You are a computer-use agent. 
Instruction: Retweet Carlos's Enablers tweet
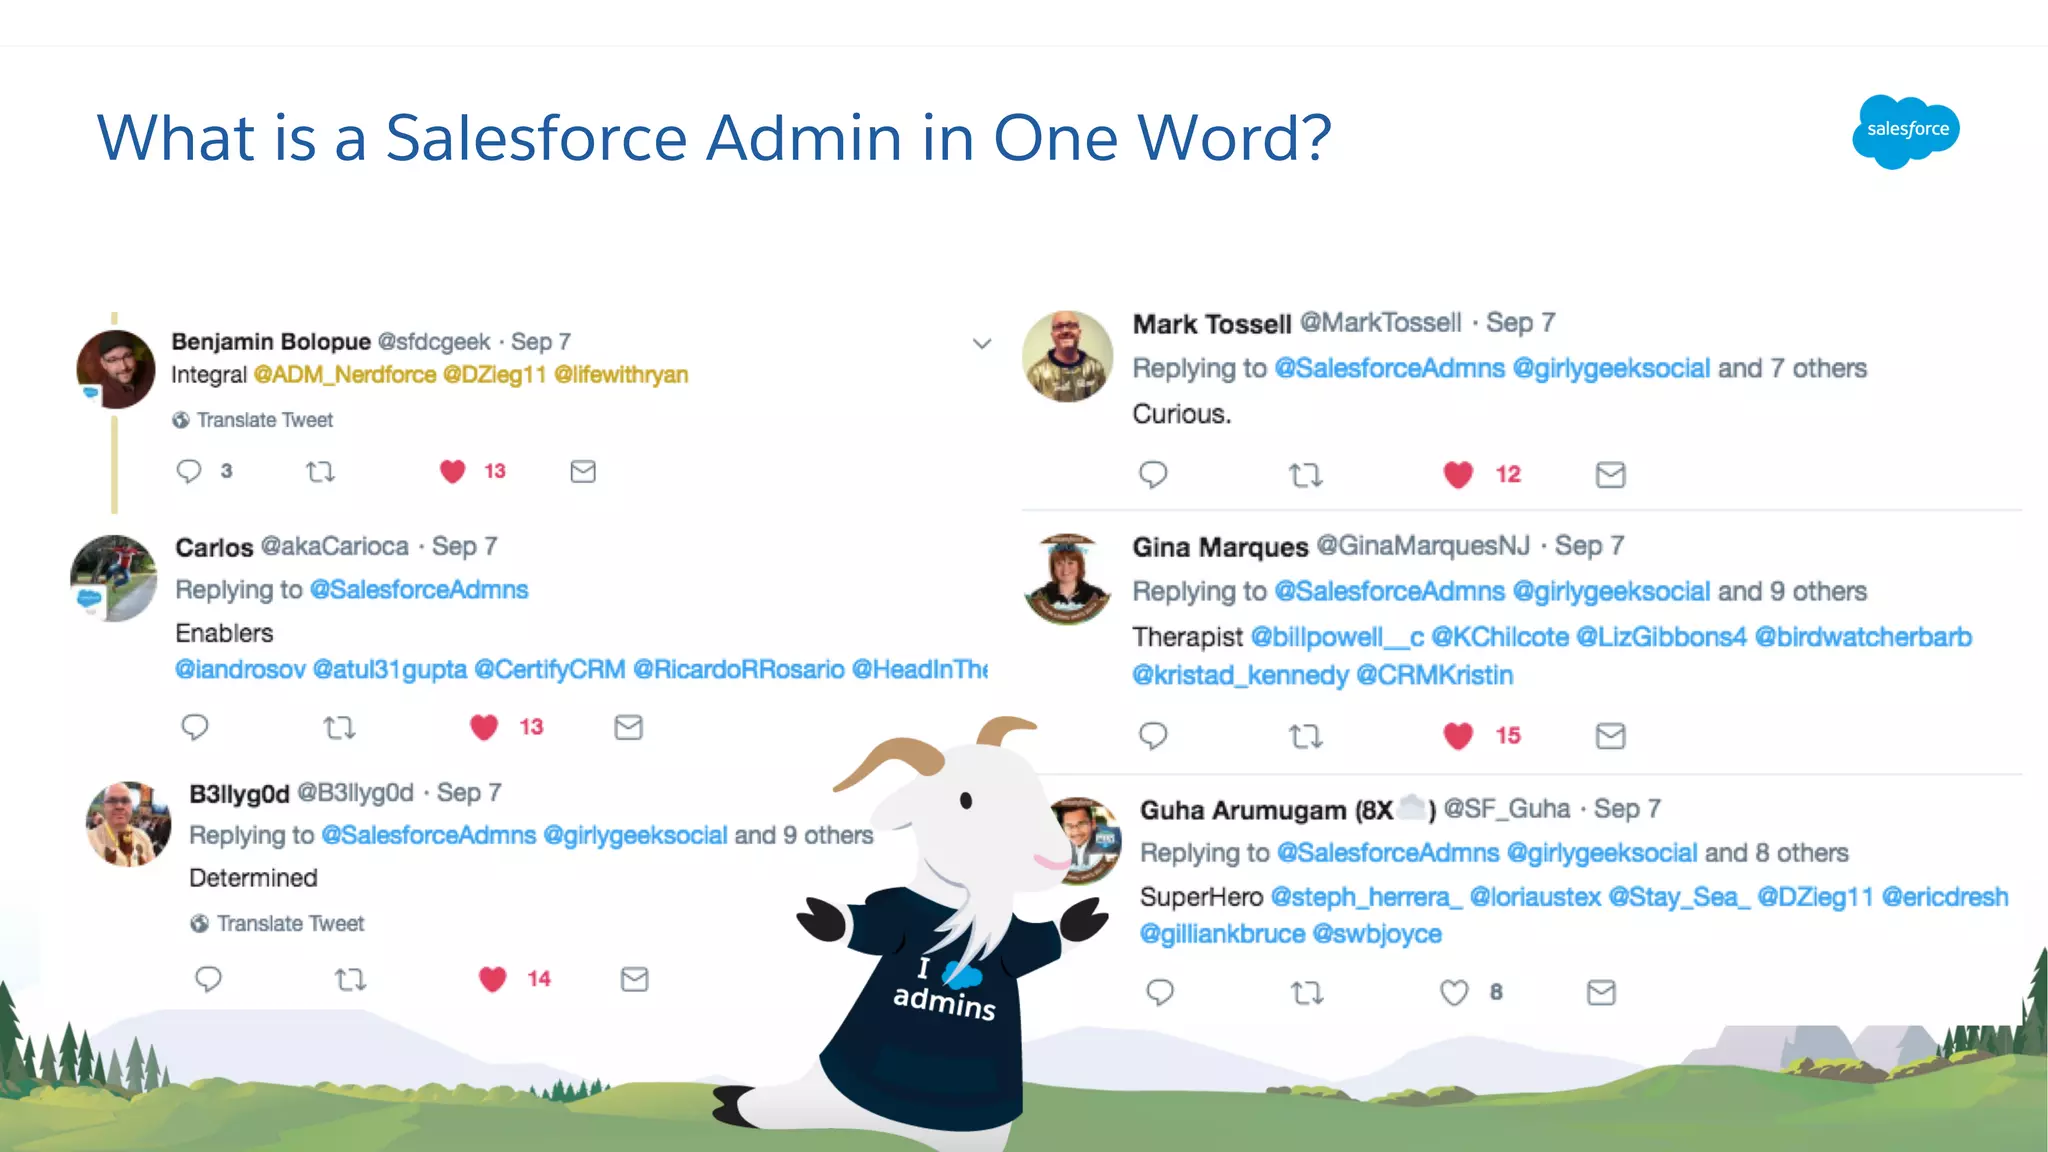coord(340,727)
